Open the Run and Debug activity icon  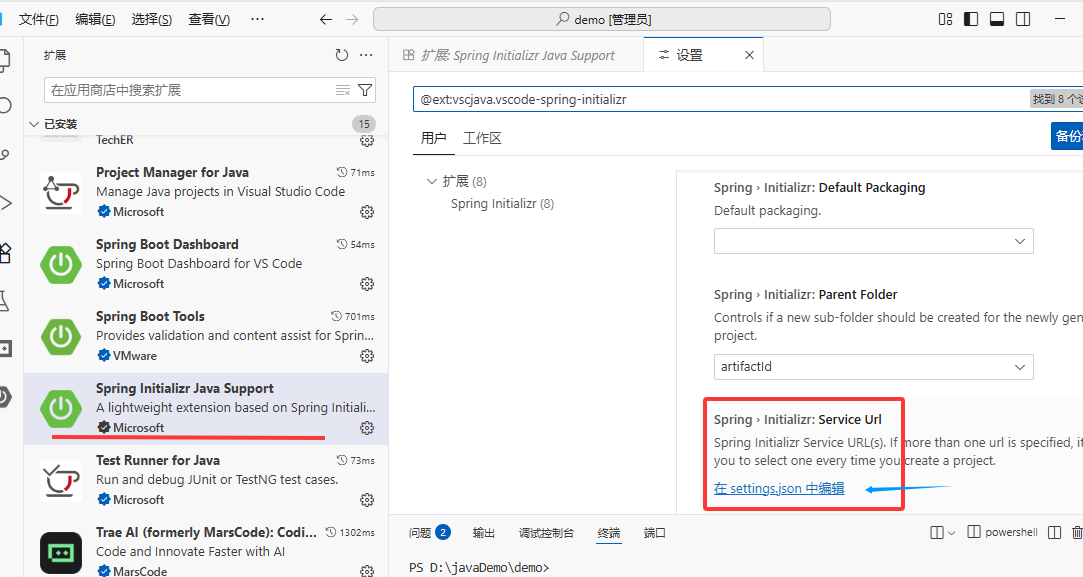point(6,203)
